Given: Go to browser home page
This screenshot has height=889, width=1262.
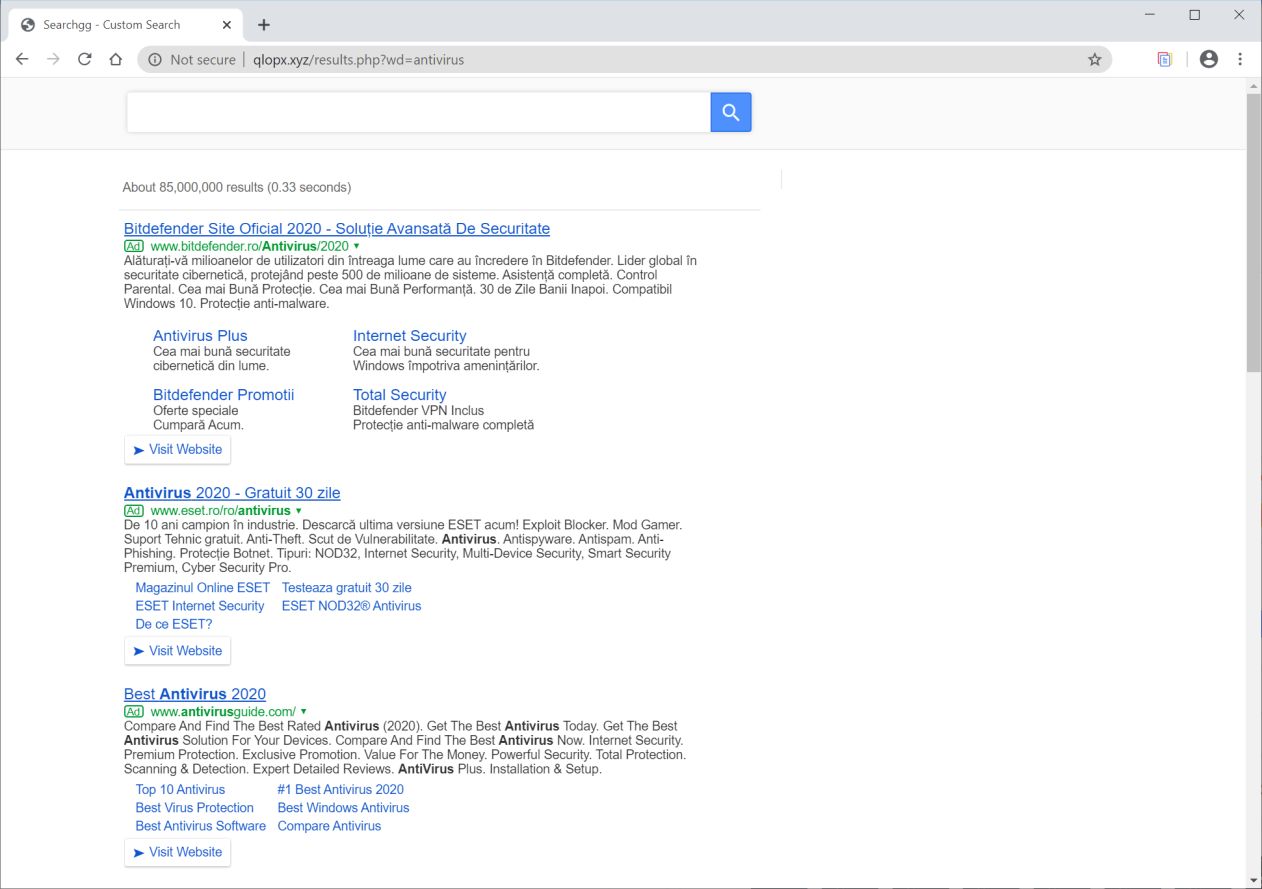Looking at the screenshot, I should click(x=116, y=59).
